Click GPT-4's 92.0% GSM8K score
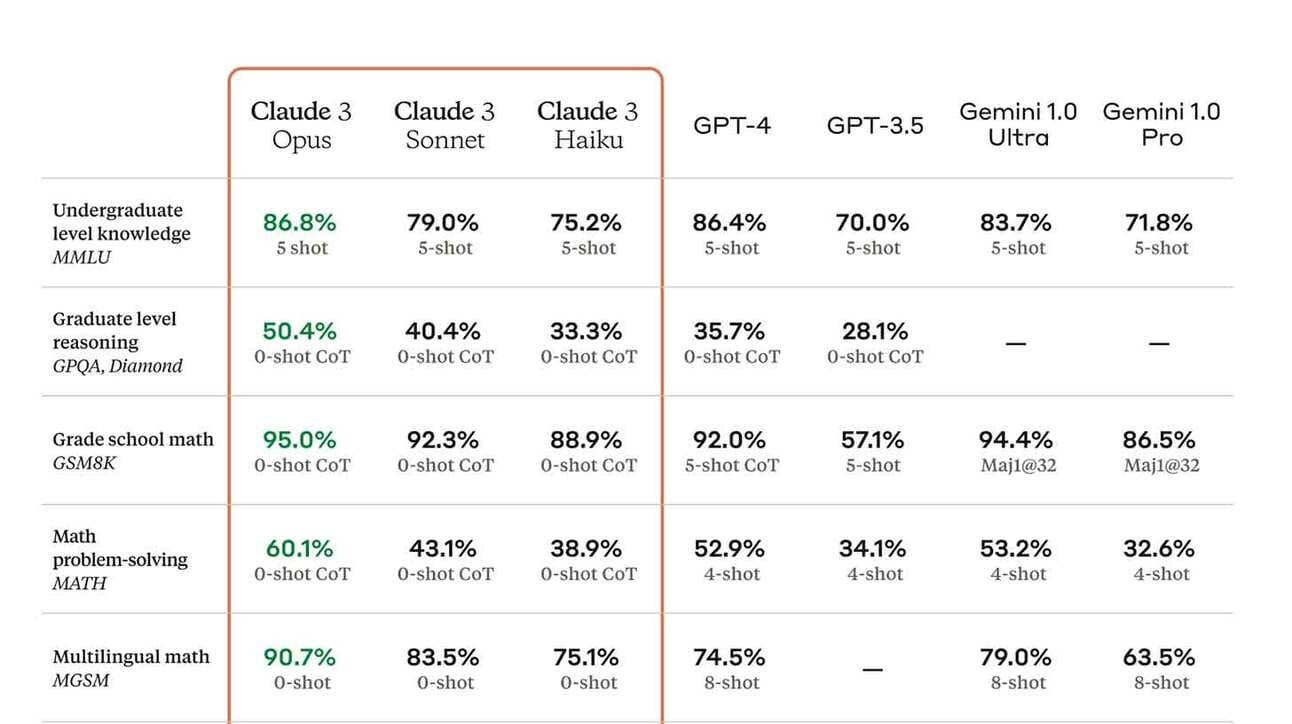This screenshot has height=724, width=1292. pyautogui.click(x=729, y=440)
